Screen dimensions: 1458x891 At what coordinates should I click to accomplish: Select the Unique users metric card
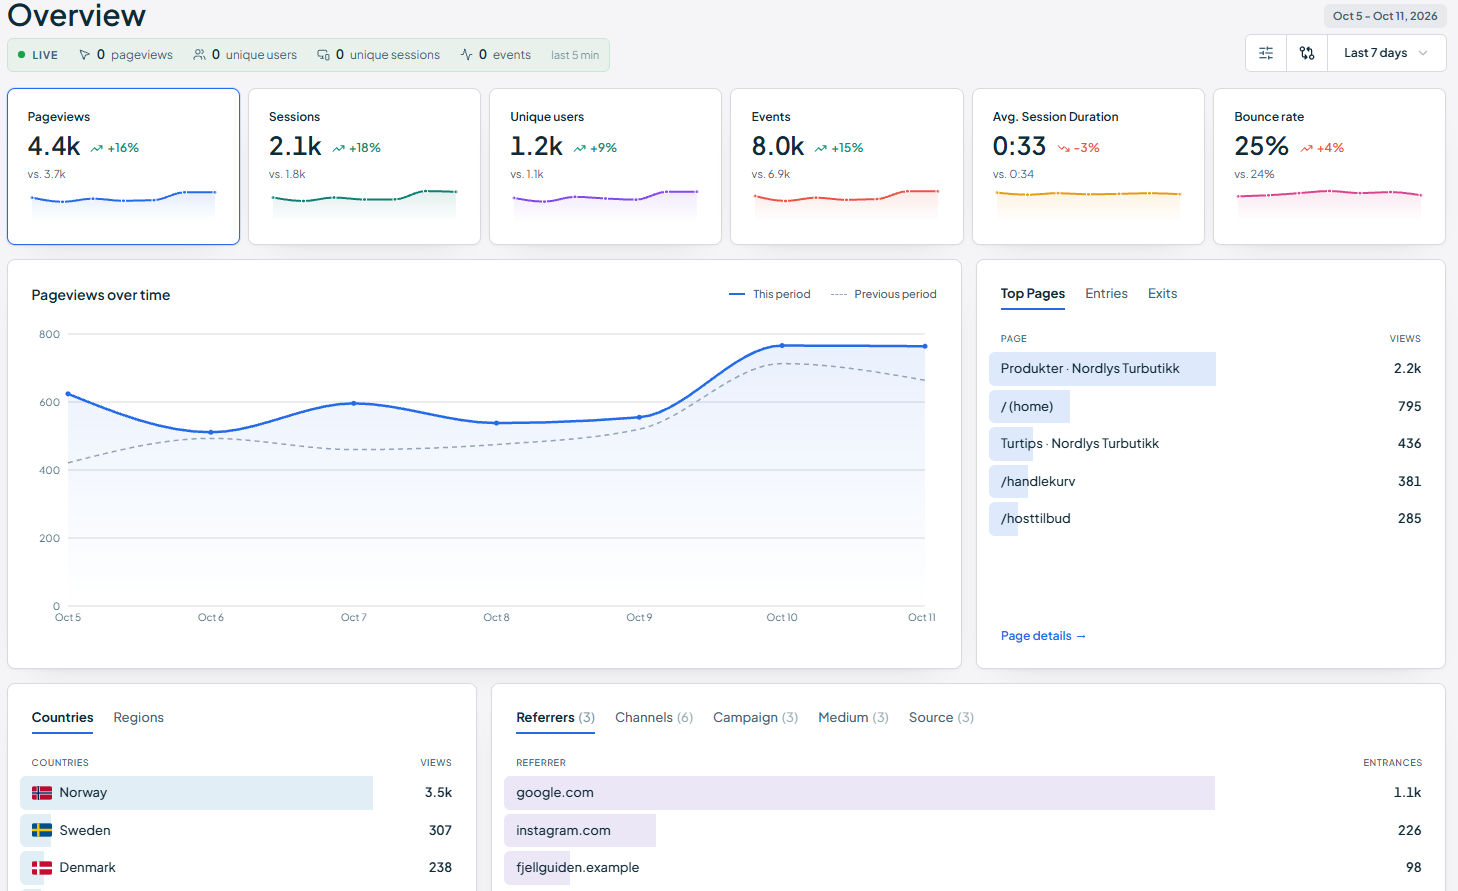tap(605, 166)
